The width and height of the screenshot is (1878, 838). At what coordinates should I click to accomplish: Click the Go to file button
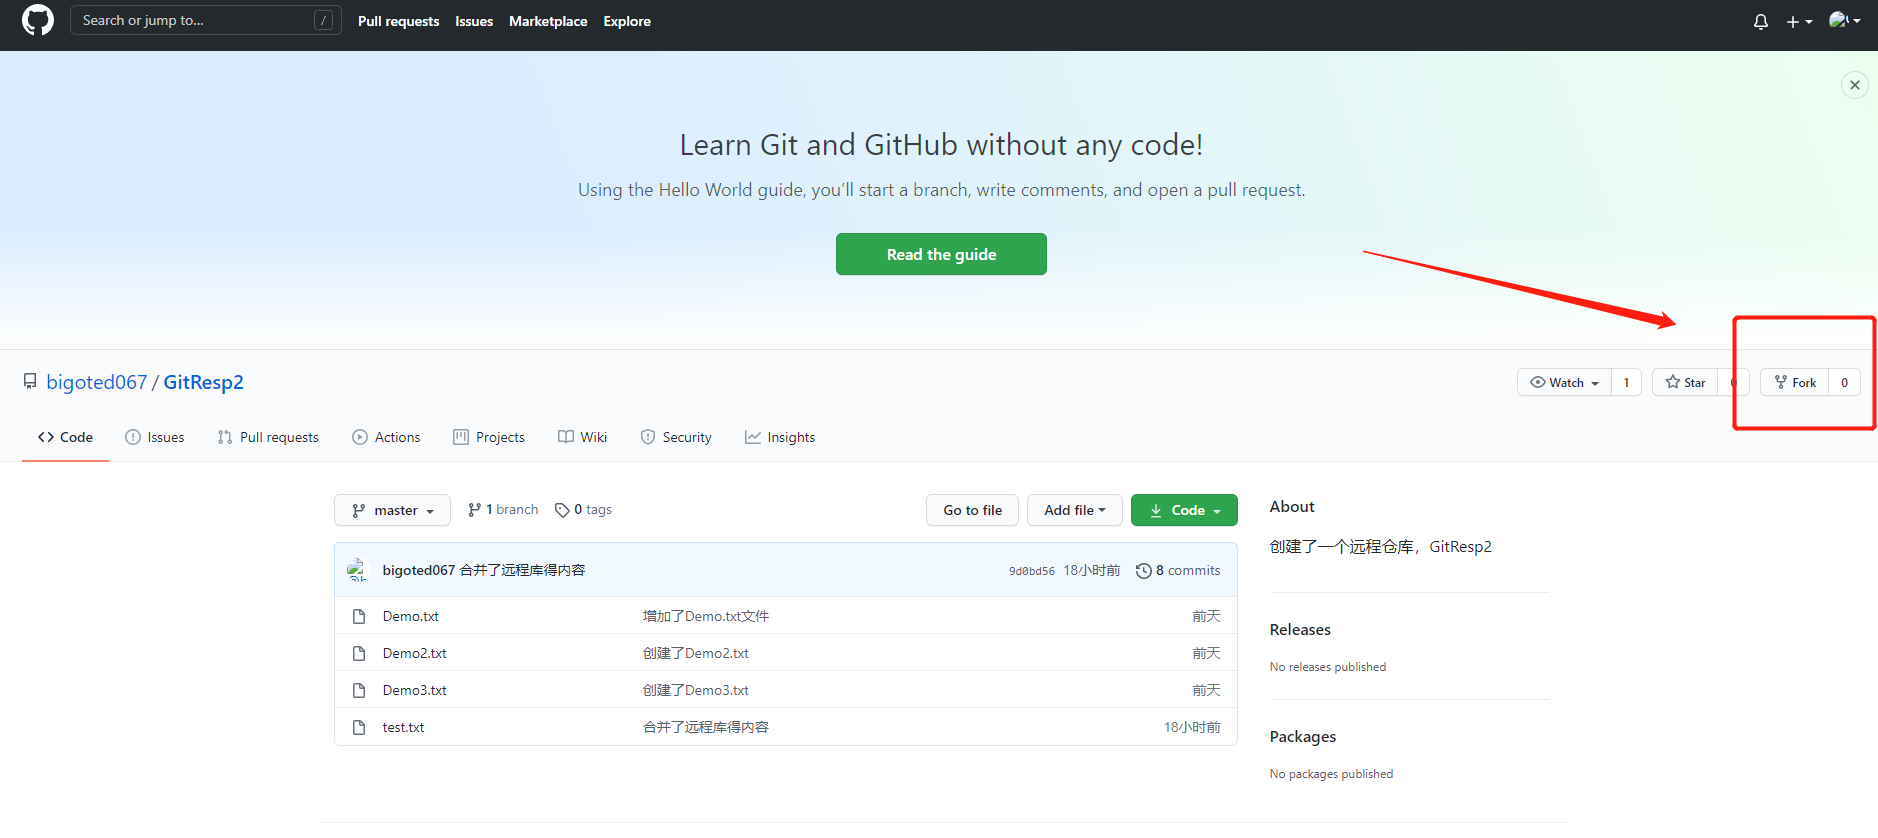point(972,510)
